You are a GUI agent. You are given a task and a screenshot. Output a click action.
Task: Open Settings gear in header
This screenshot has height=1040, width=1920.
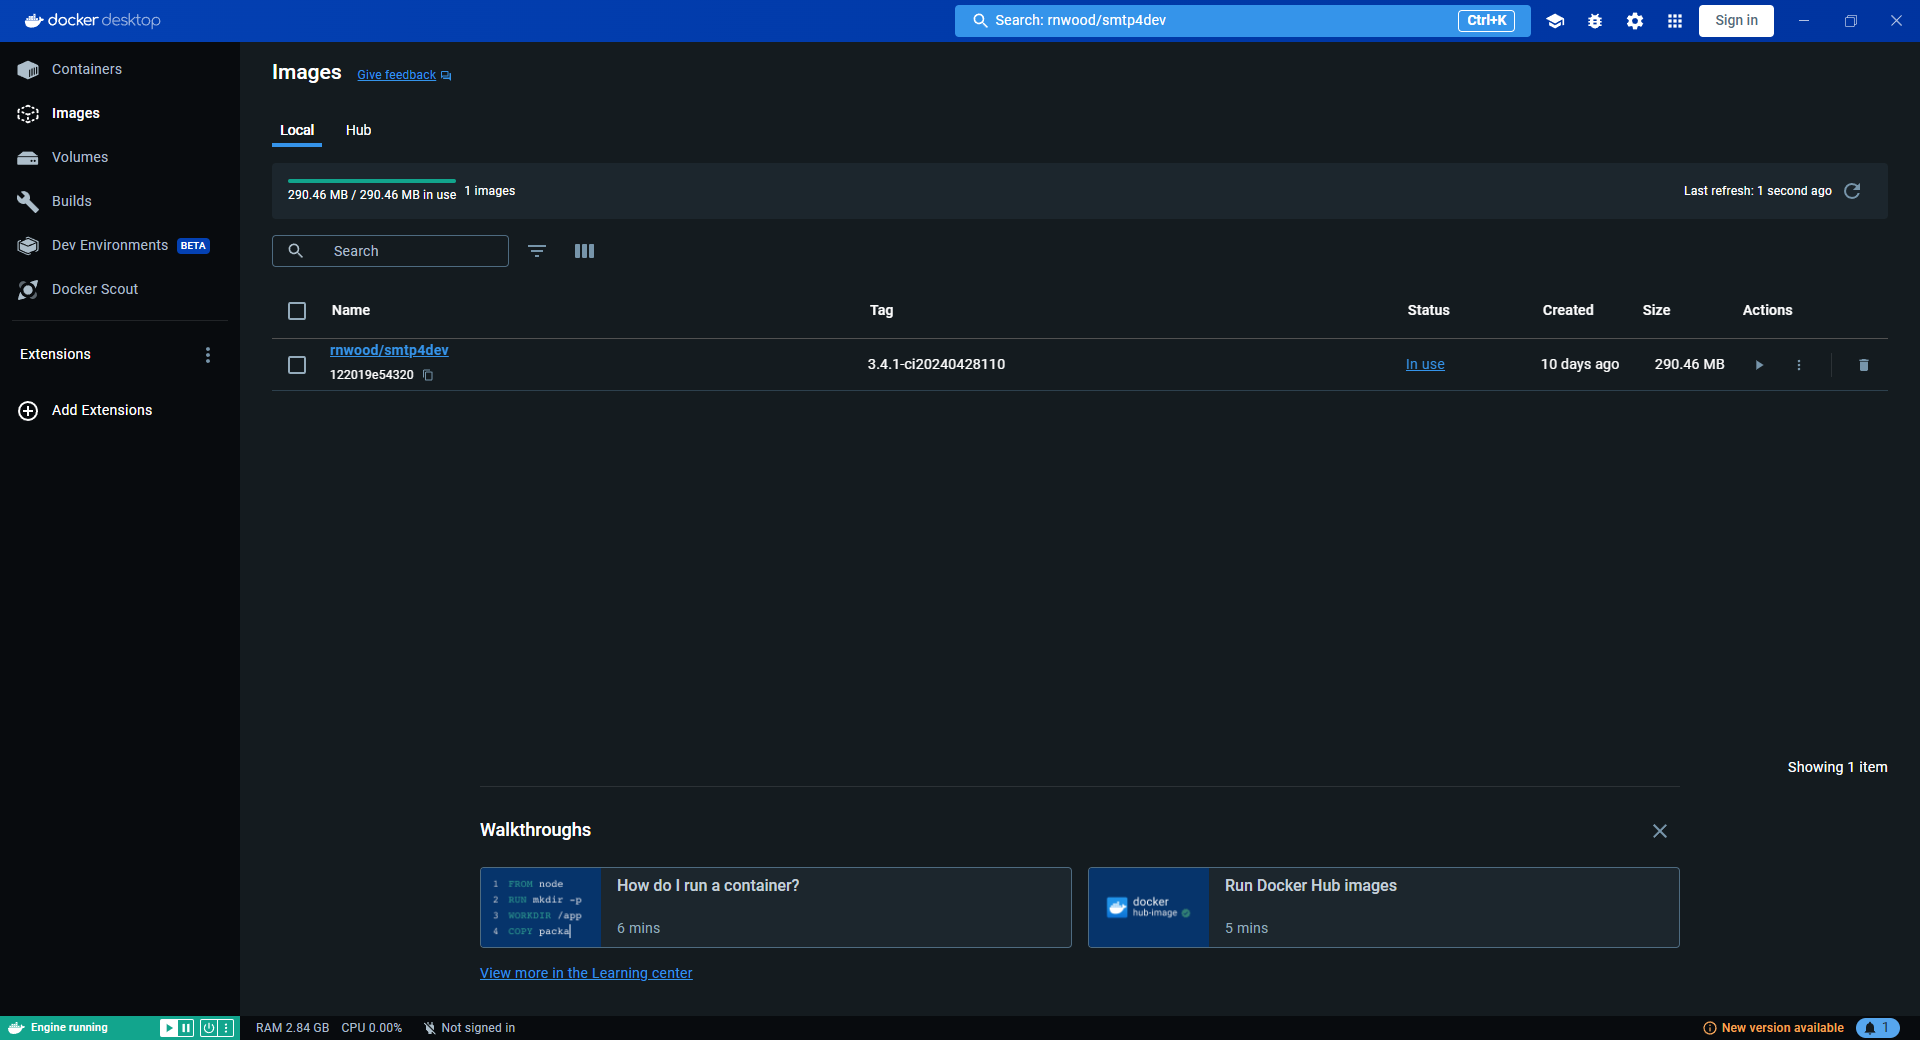tap(1635, 21)
